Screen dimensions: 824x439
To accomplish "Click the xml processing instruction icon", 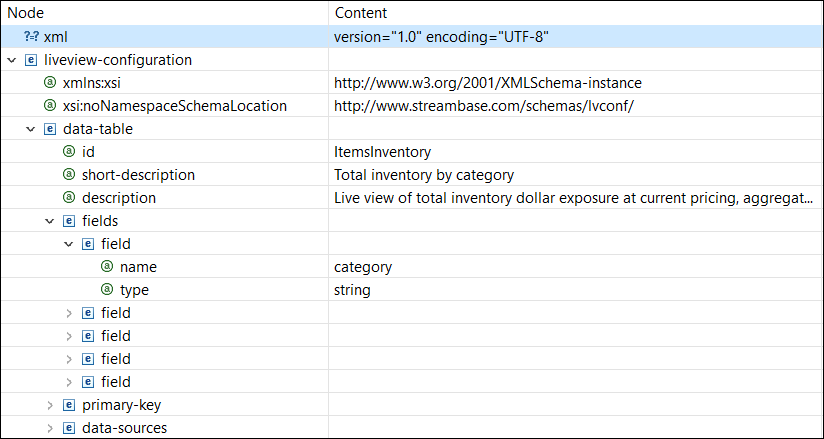I will 31,37.
